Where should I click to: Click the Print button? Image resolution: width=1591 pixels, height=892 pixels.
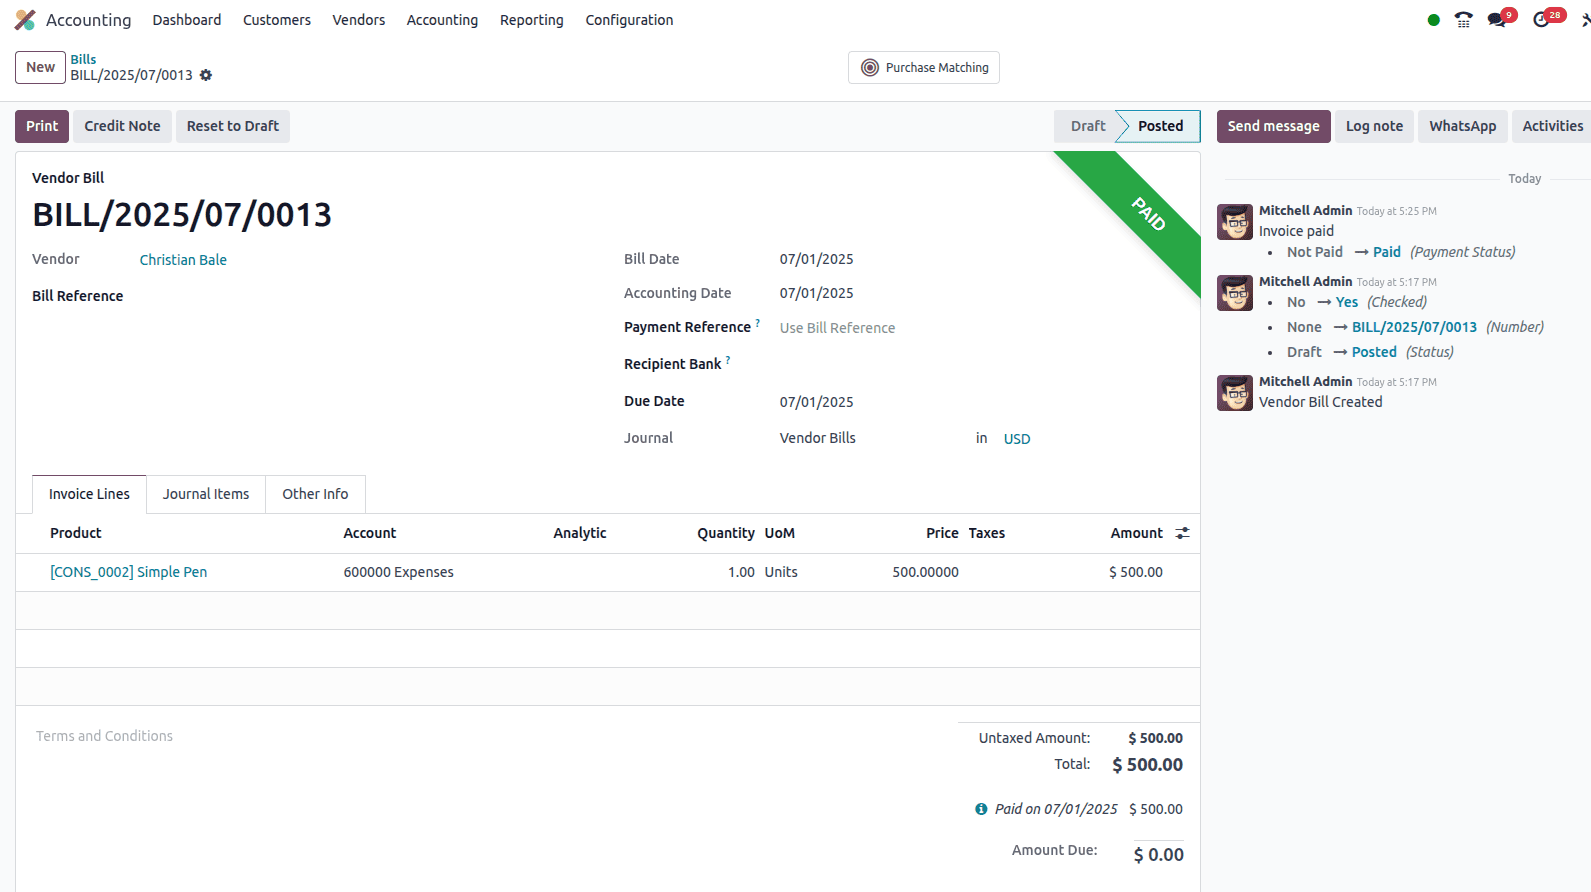click(42, 126)
